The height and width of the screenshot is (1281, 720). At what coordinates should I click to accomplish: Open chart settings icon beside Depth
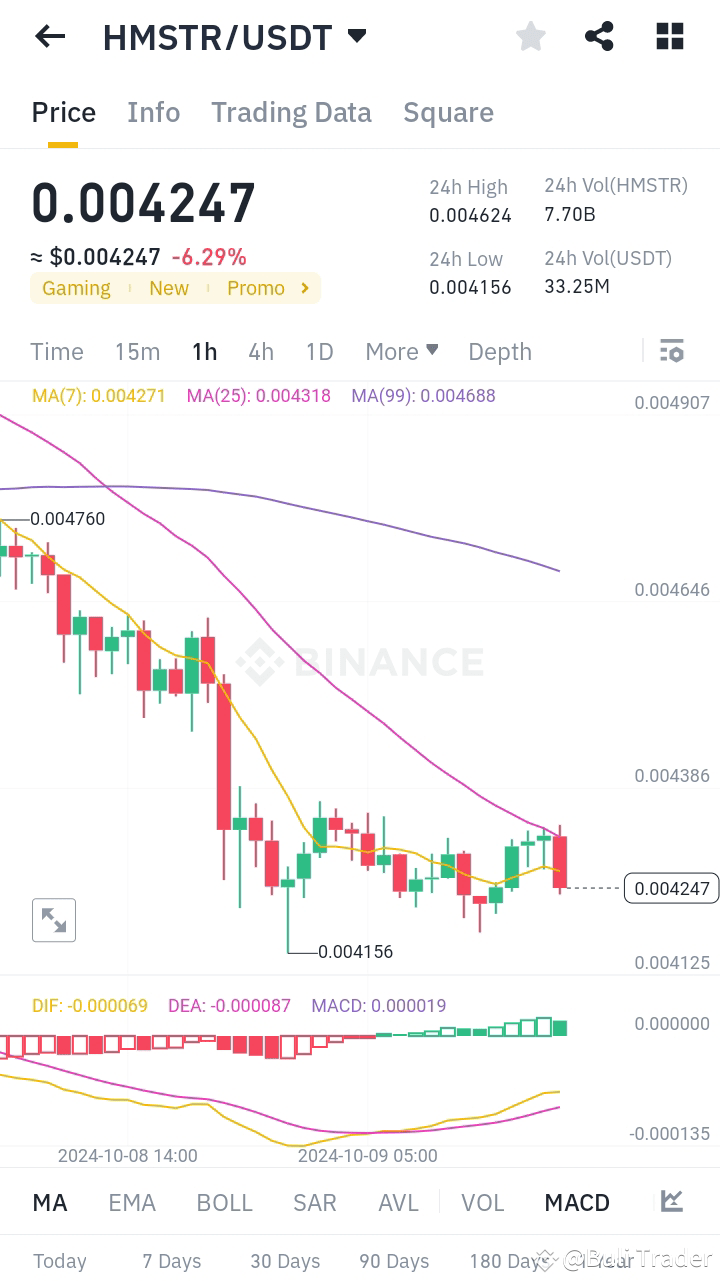(672, 351)
